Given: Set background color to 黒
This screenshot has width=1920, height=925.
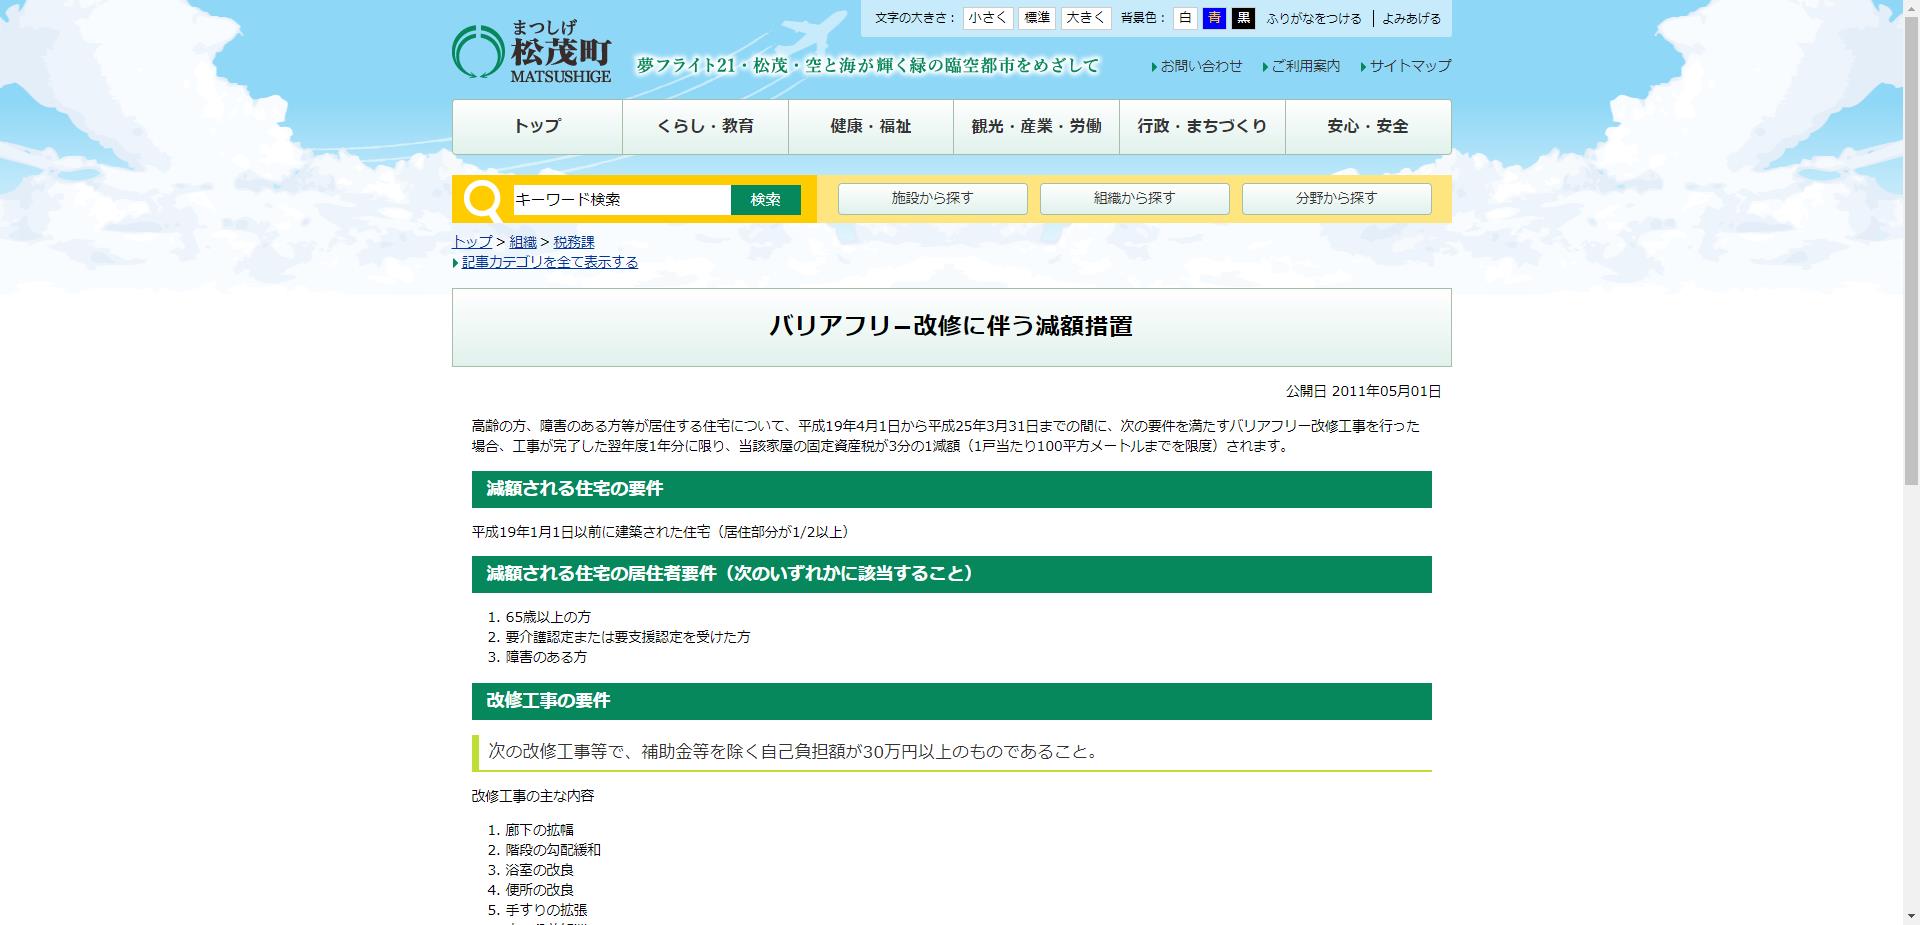Looking at the screenshot, I should [x=1244, y=17].
